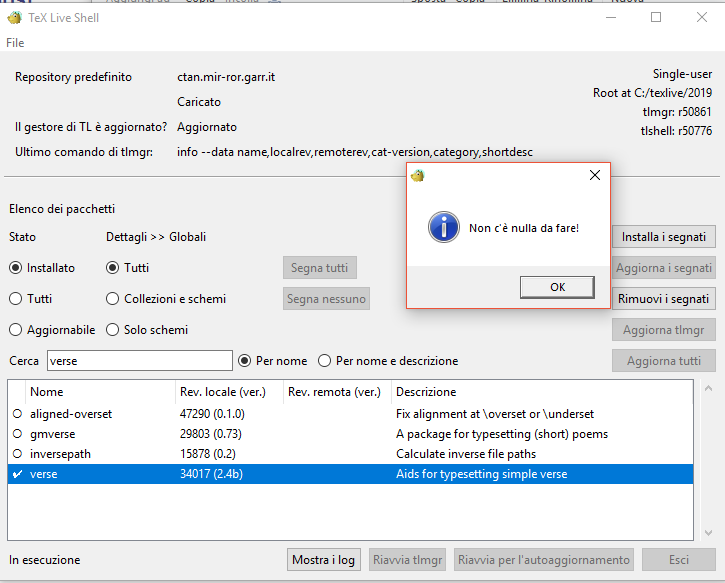Select the aligned-overset package row
This screenshot has height=583, width=725.
(x=350, y=414)
